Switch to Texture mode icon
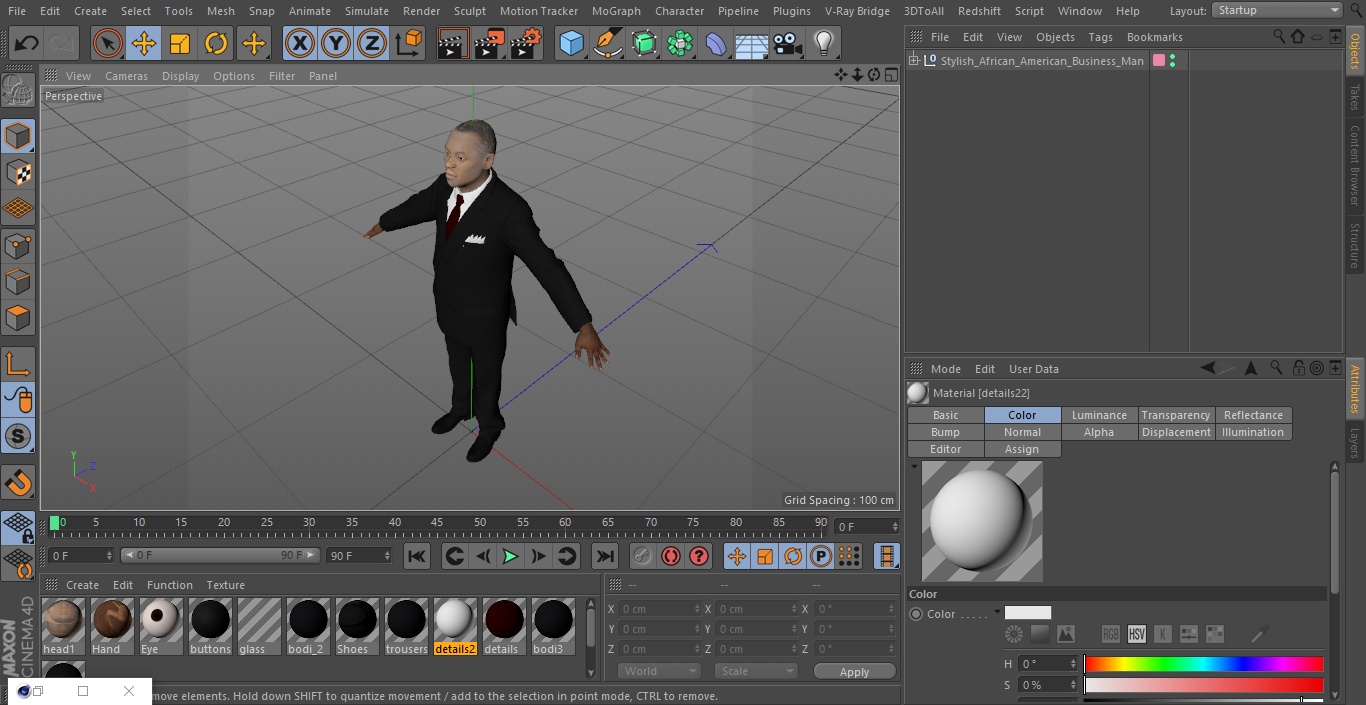Screen dimensions: 1366x705 click(x=18, y=172)
